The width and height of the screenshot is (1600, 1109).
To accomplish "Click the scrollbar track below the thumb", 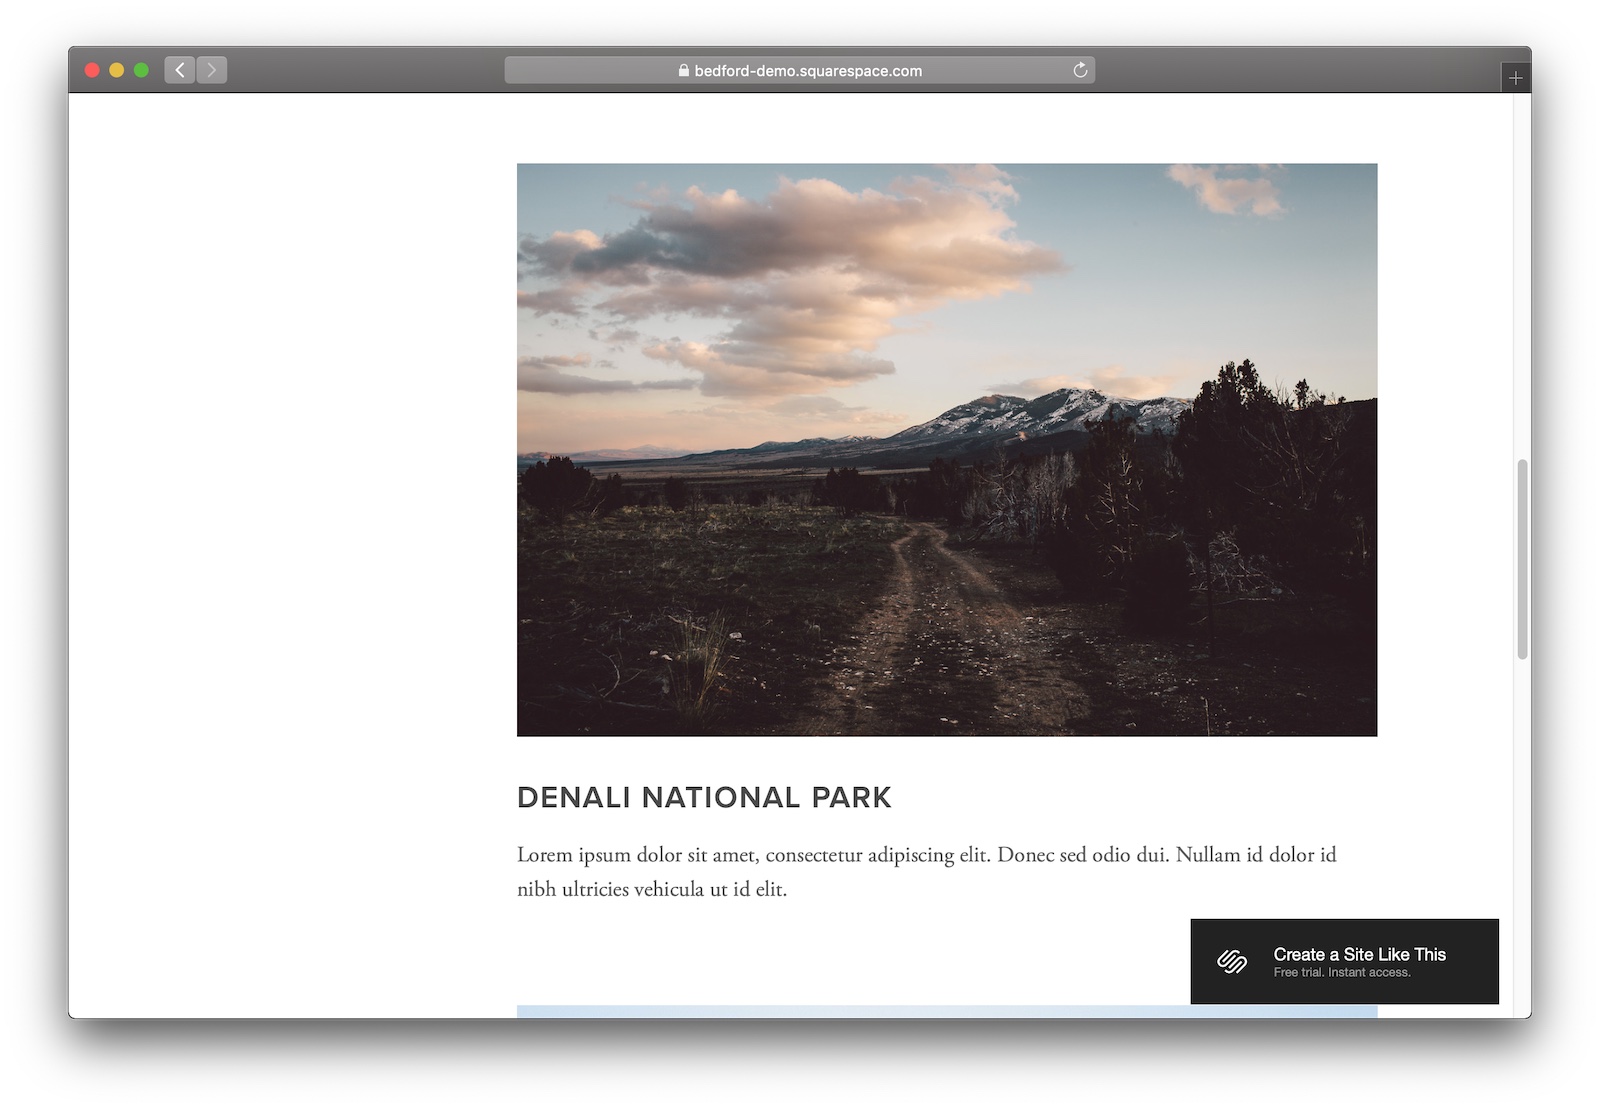I will (x=1522, y=820).
